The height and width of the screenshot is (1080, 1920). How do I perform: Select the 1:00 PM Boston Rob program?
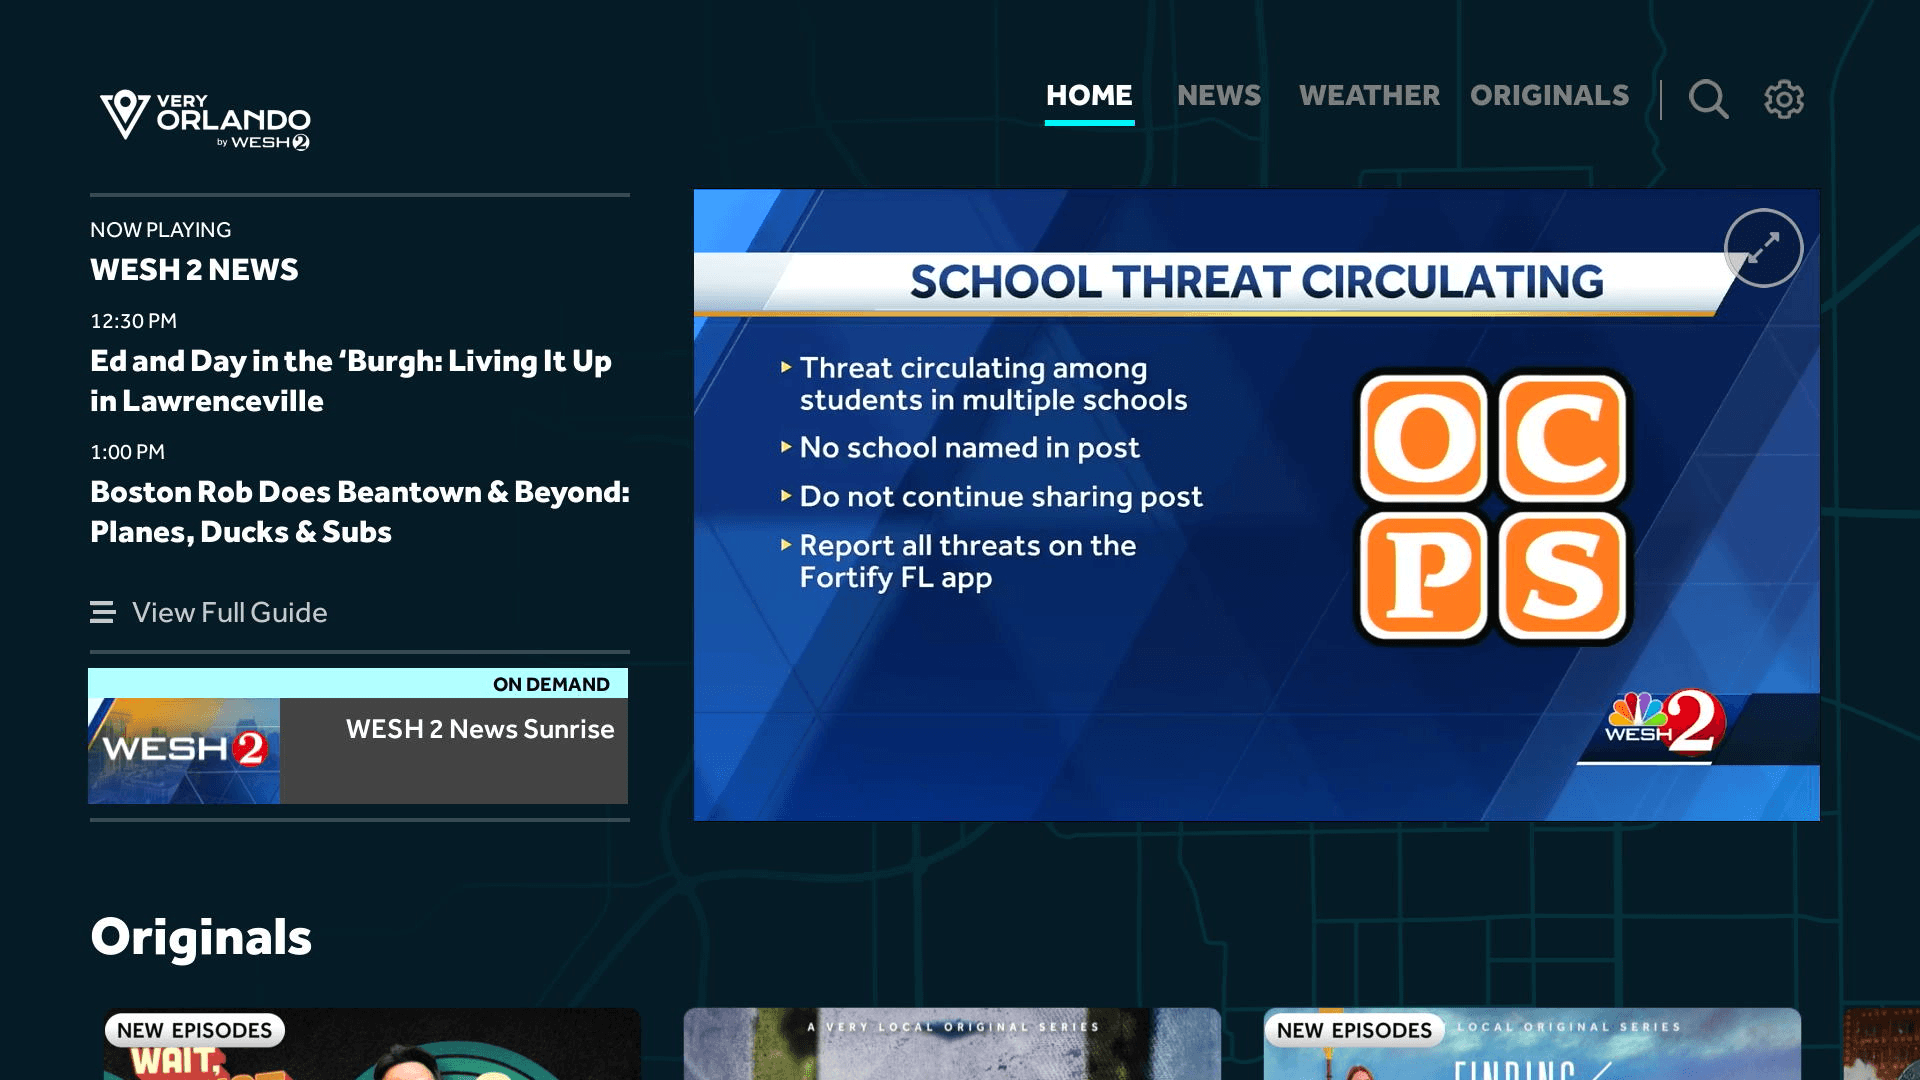[x=360, y=511]
